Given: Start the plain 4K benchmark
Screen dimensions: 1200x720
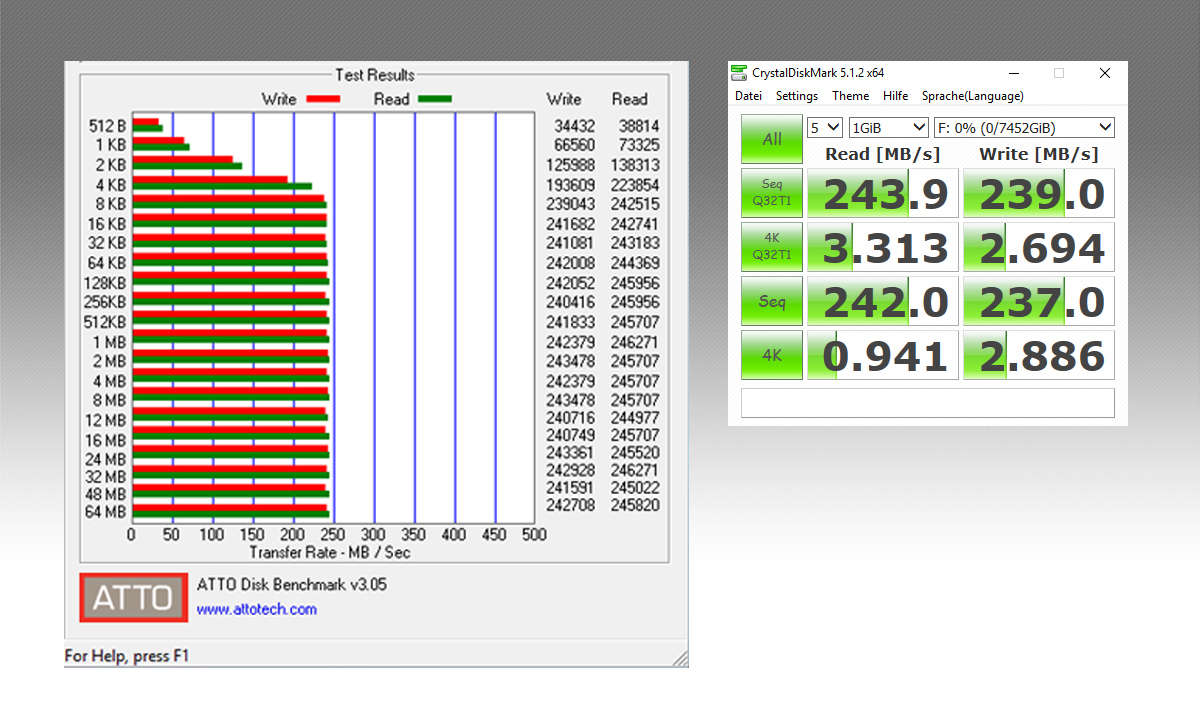Looking at the screenshot, I should tap(772, 355).
